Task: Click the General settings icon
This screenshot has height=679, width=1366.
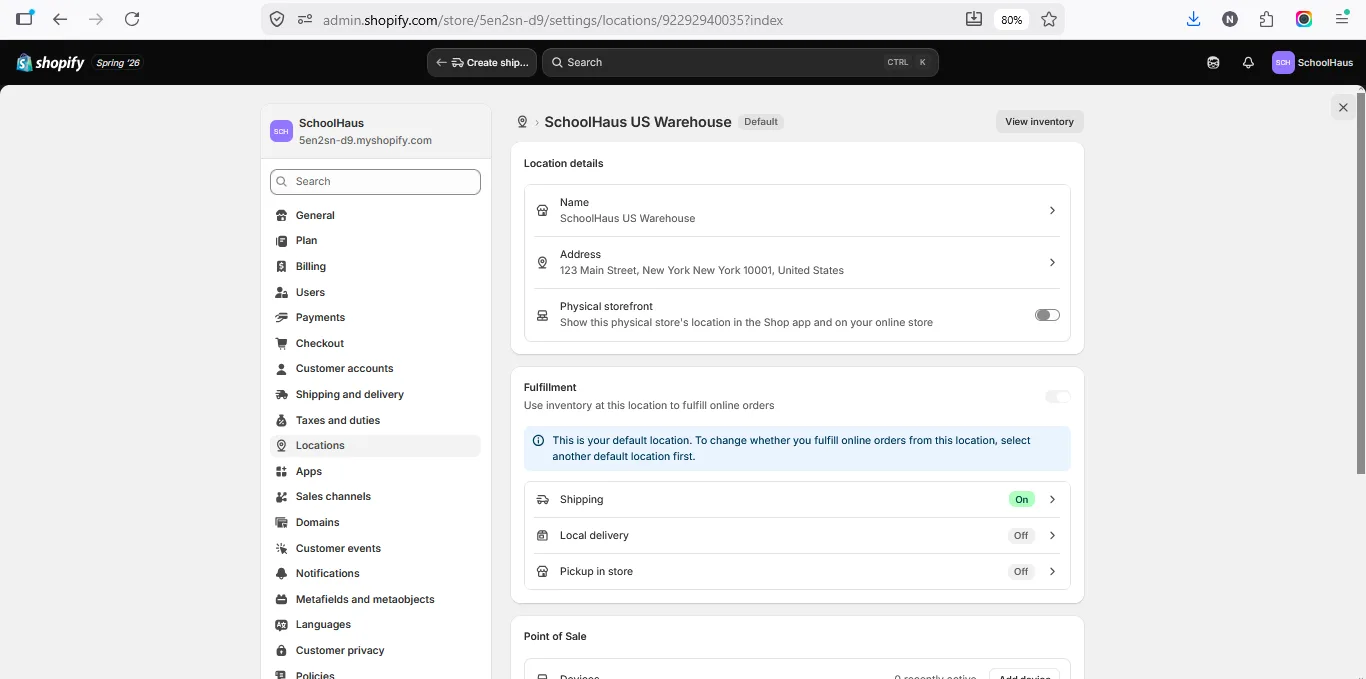Action: coord(282,215)
